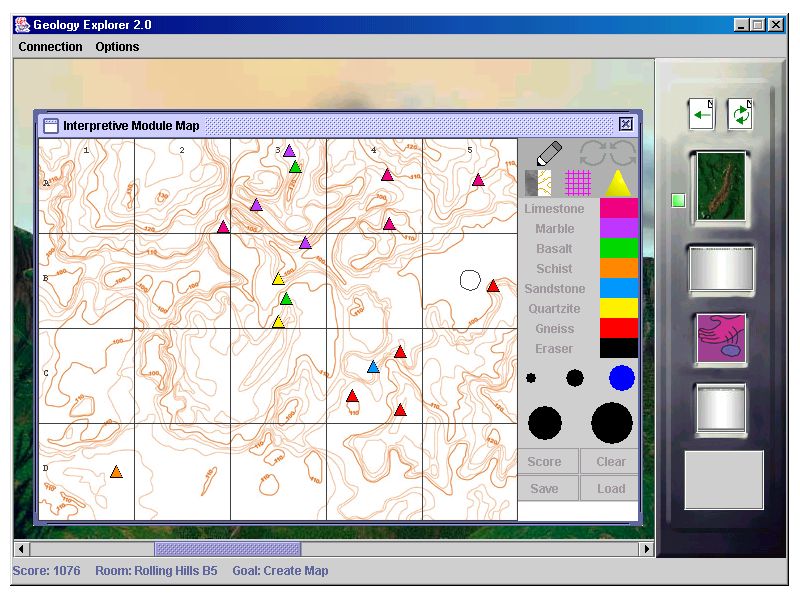
Task: Click the gray double rotating arrows icon
Action: 608,153
